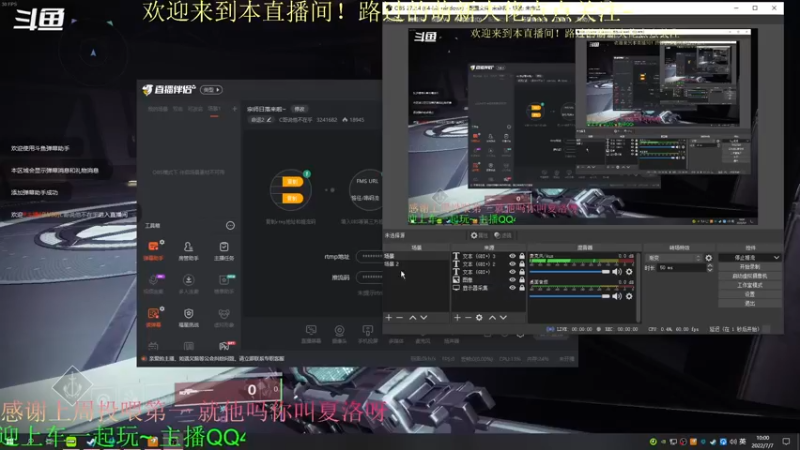Toggle visibility of 文本 (GDI+) 3 source

512,256
